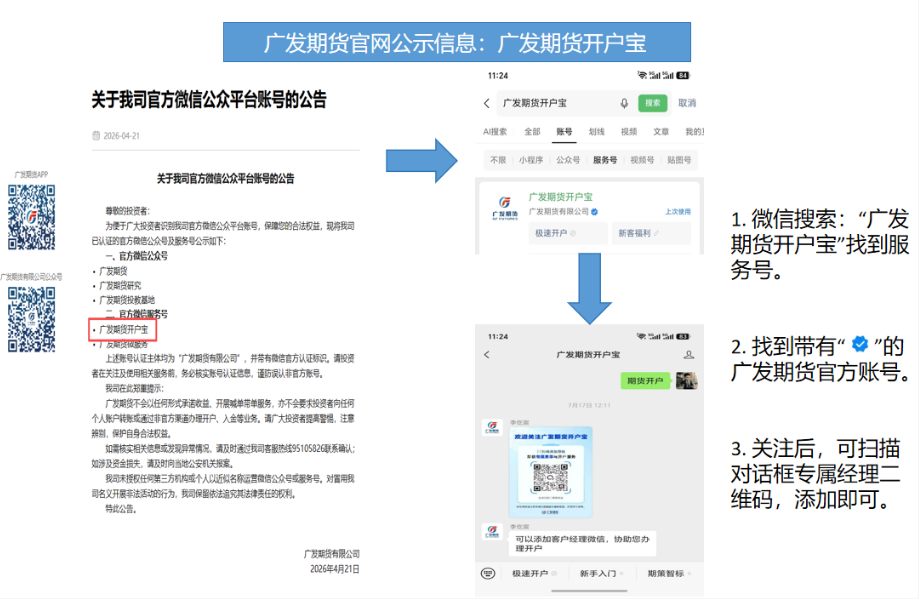Tap the microphone icon in search box

(624, 103)
